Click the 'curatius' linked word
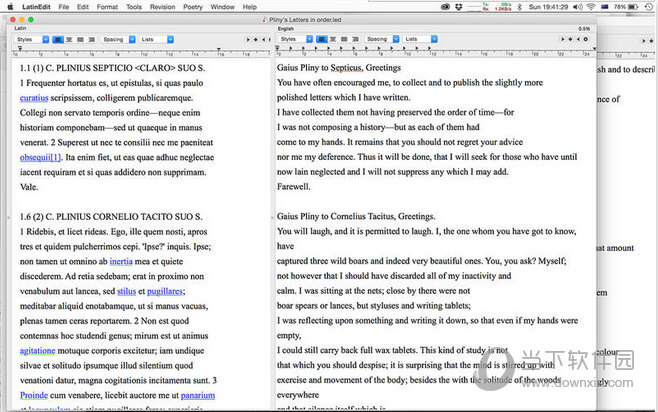This screenshot has height=412, width=658. pos(34,98)
